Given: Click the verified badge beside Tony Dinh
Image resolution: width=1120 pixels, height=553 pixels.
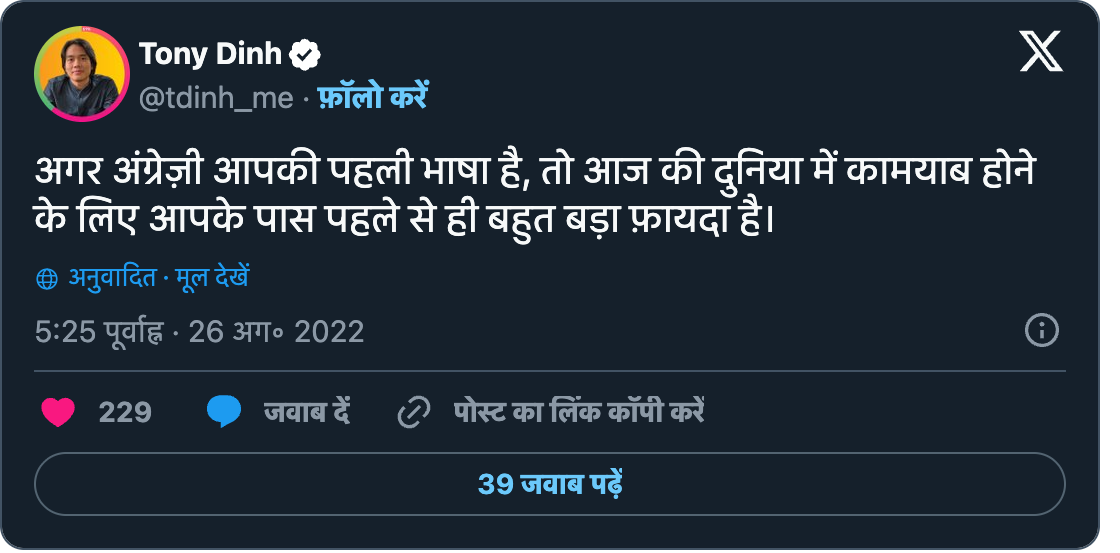Looking at the screenshot, I should [x=305, y=55].
